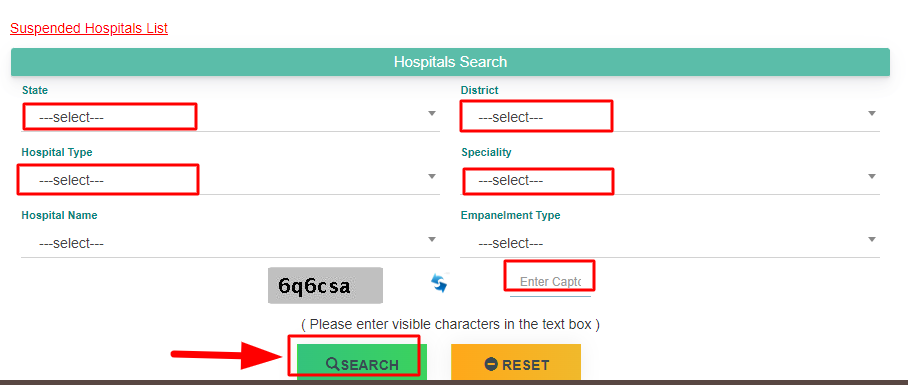Open the Hospital Type dropdown
This screenshot has height=385, width=908.
point(230,180)
